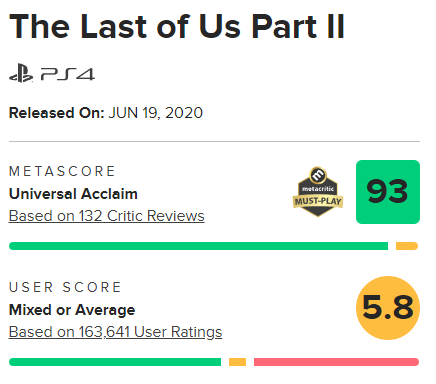Image resolution: width=436 pixels, height=384 pixels.
Task: Click yellow mixed segment of user bar
Action: point(237,362)
